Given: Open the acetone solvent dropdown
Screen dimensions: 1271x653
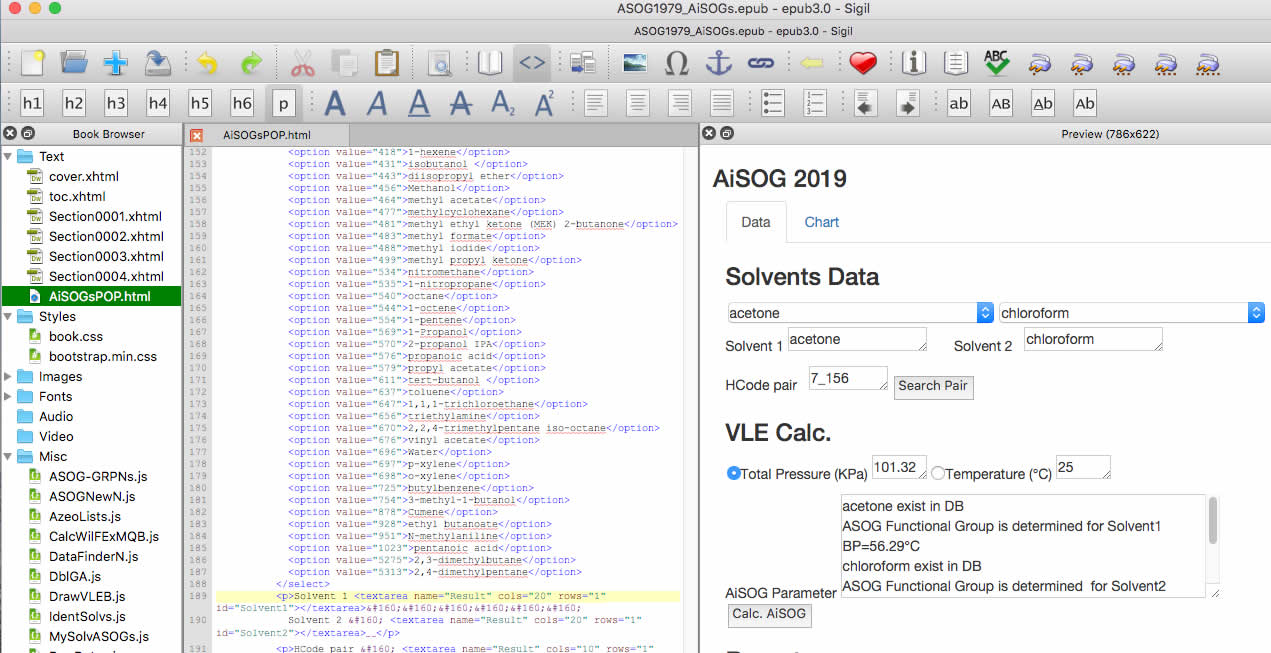Looking at the screenshot, I should (859, 313).
